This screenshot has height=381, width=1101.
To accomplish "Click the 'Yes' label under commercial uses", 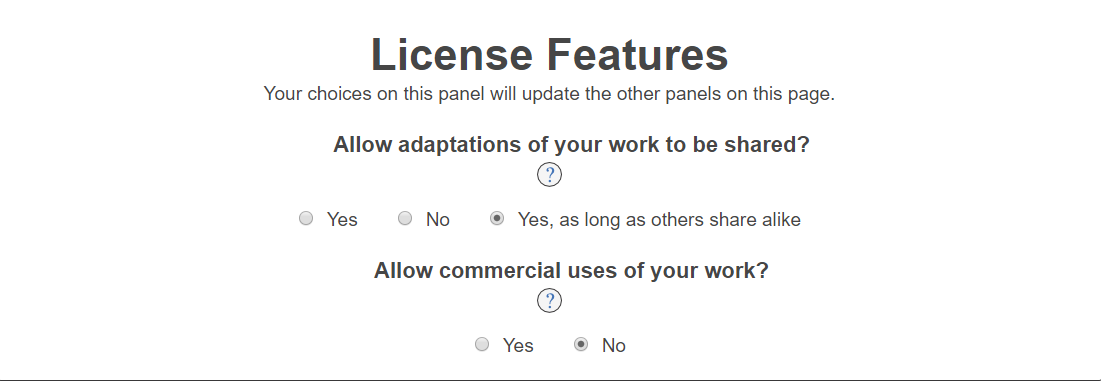I will coord(518,345).
